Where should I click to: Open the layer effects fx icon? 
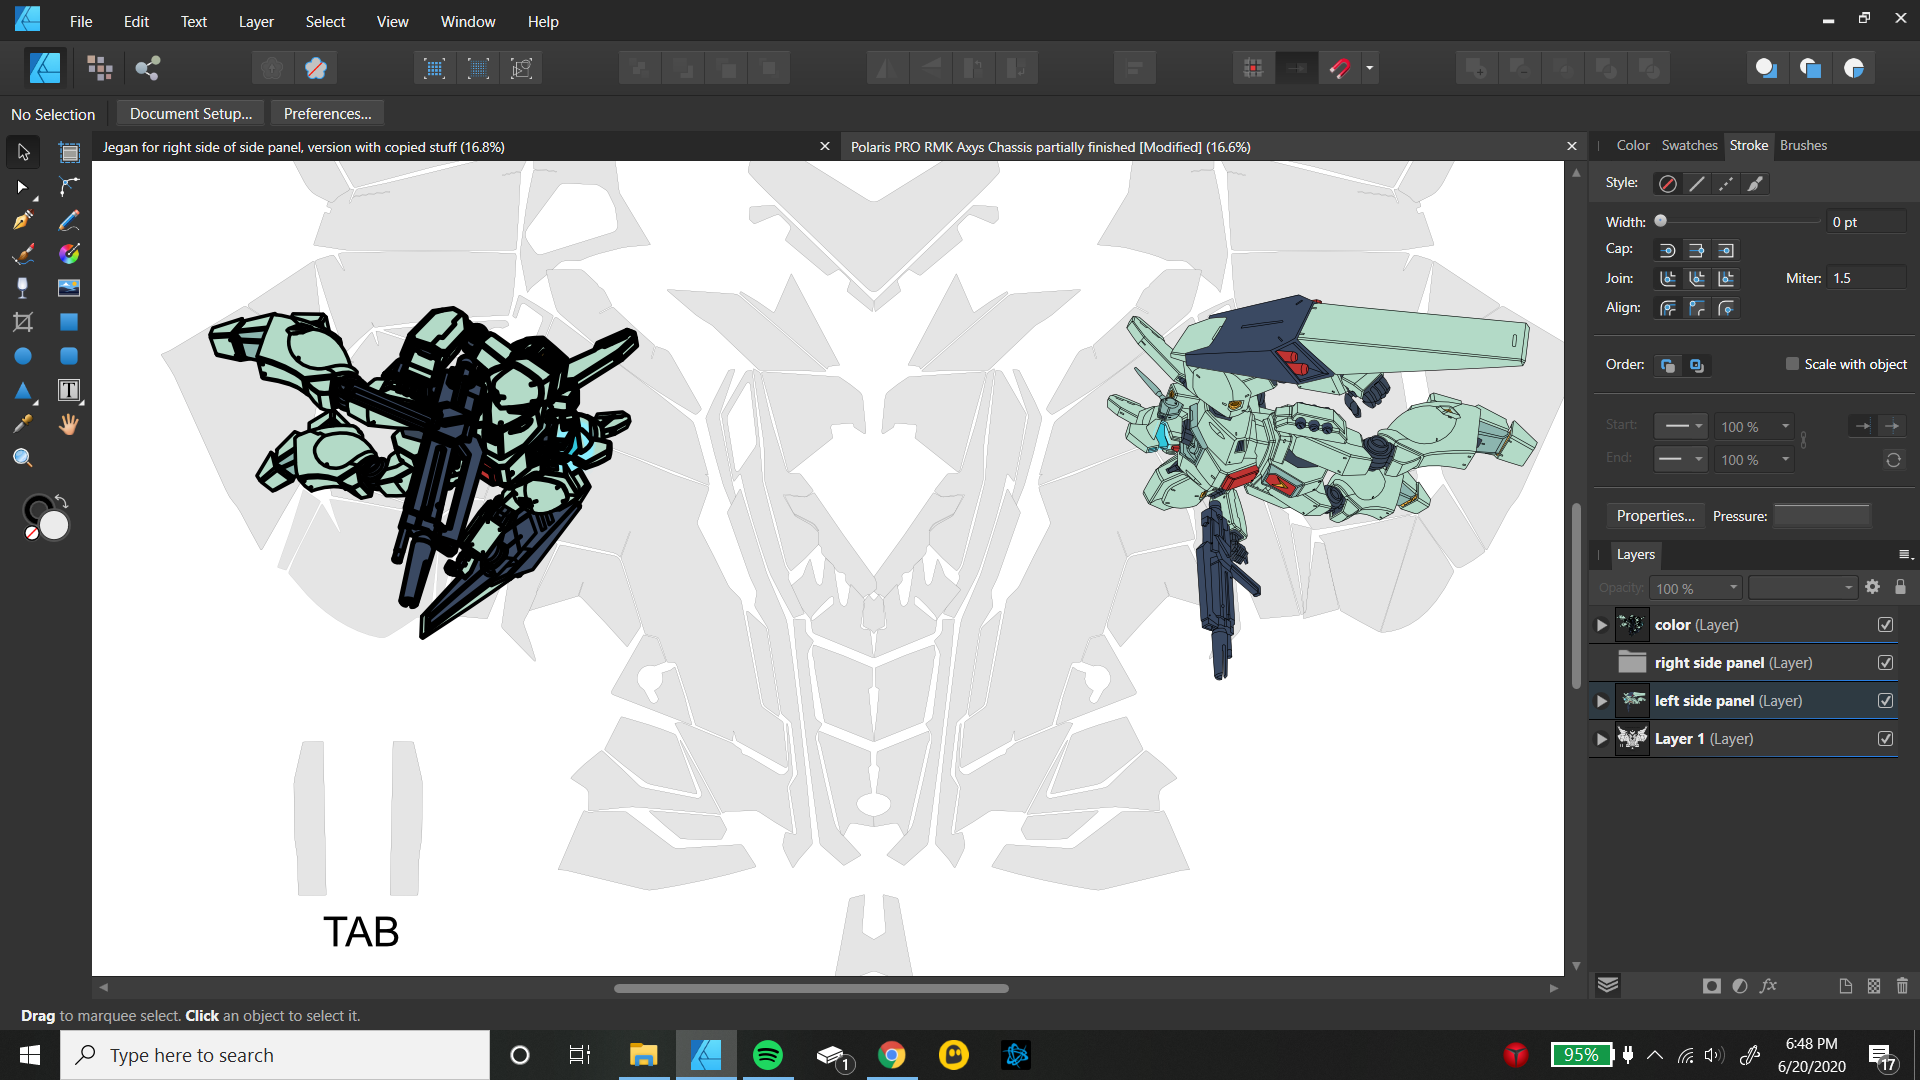click(x=1768, y=986)
